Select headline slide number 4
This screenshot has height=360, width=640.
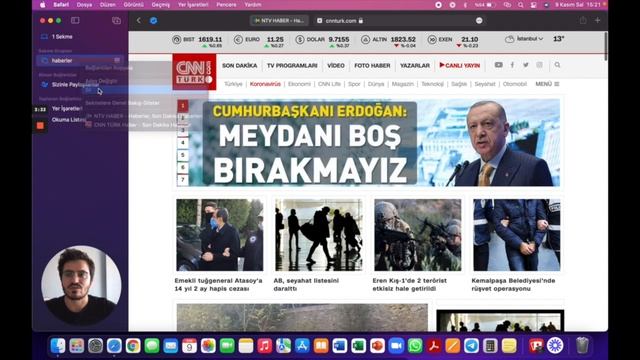coord(183,142)
